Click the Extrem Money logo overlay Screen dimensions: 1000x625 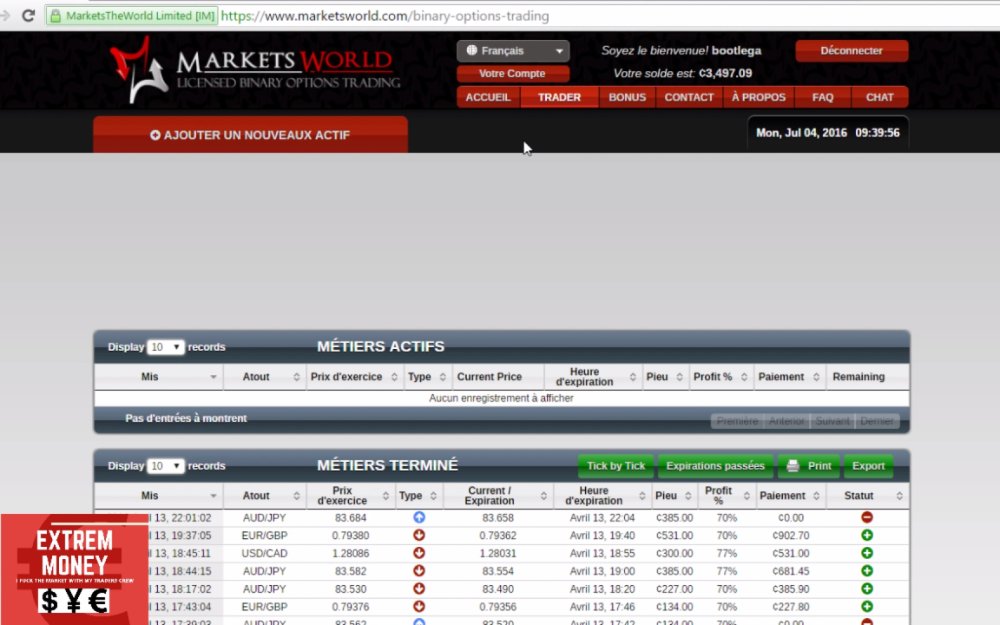coord(74,569)
